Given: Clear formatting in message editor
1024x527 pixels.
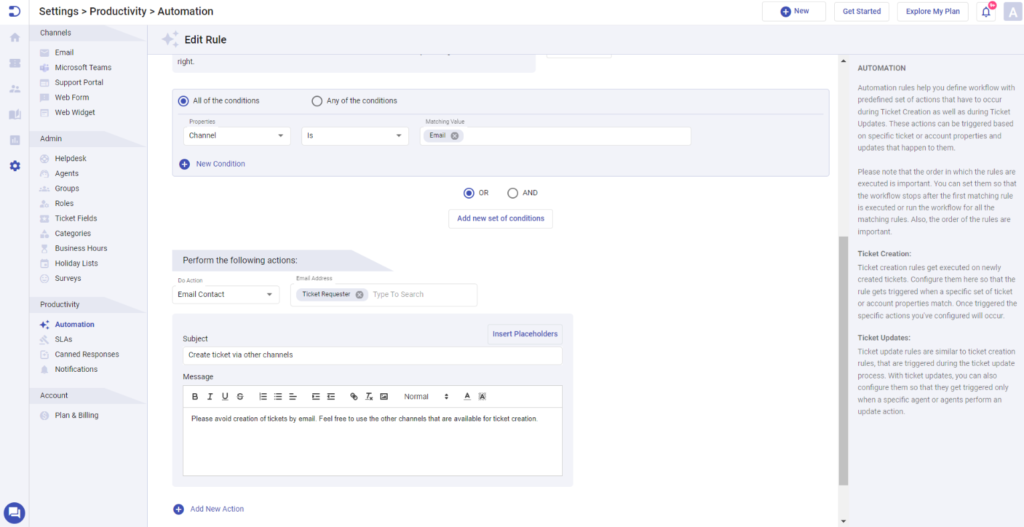Looking at the screenshot, I should pyautogui.click(x=369, y=396).
